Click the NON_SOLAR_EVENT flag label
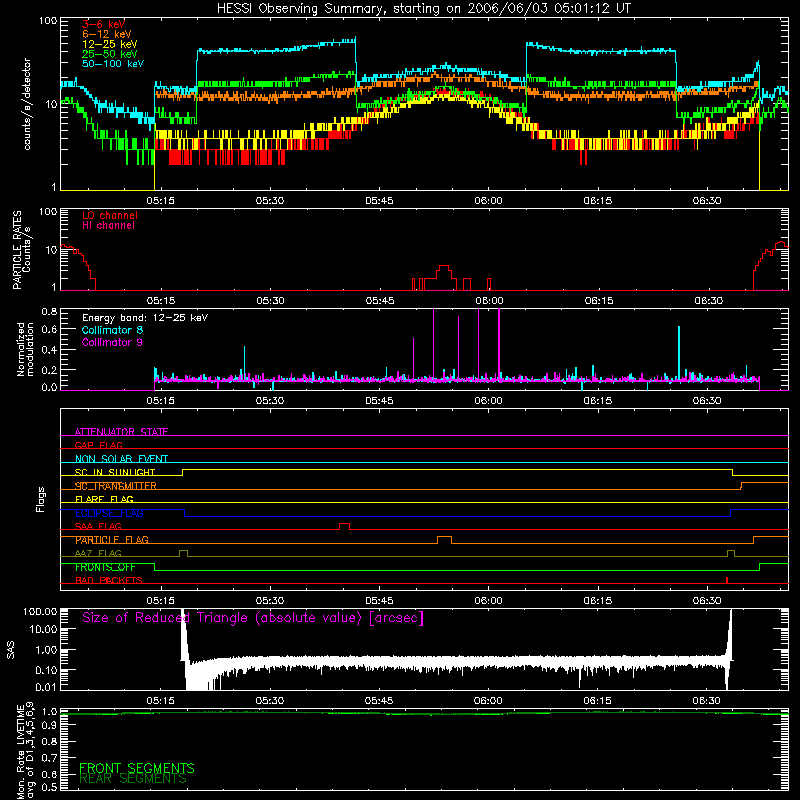The image size is (800, 800). tap(121, 459)
